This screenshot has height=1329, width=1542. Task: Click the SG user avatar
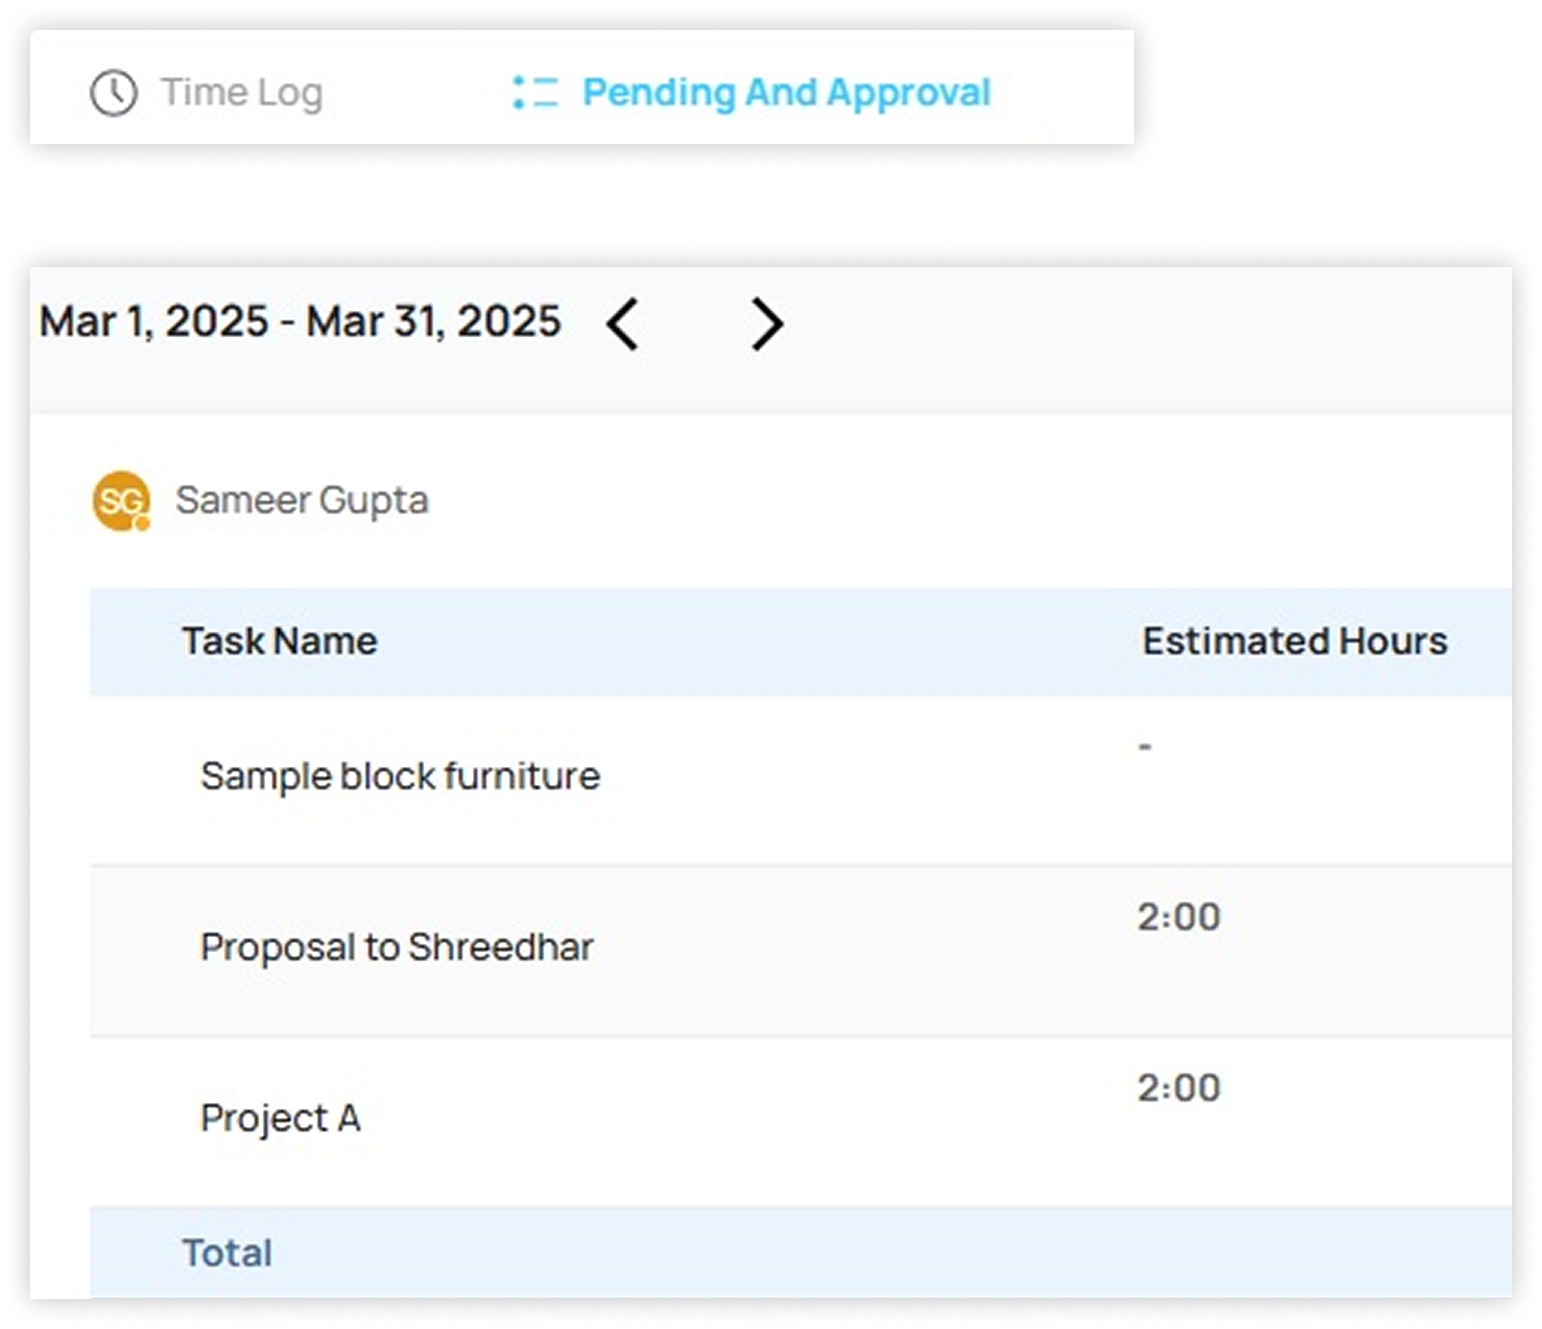pyautogui.click(x=120, y=500)
